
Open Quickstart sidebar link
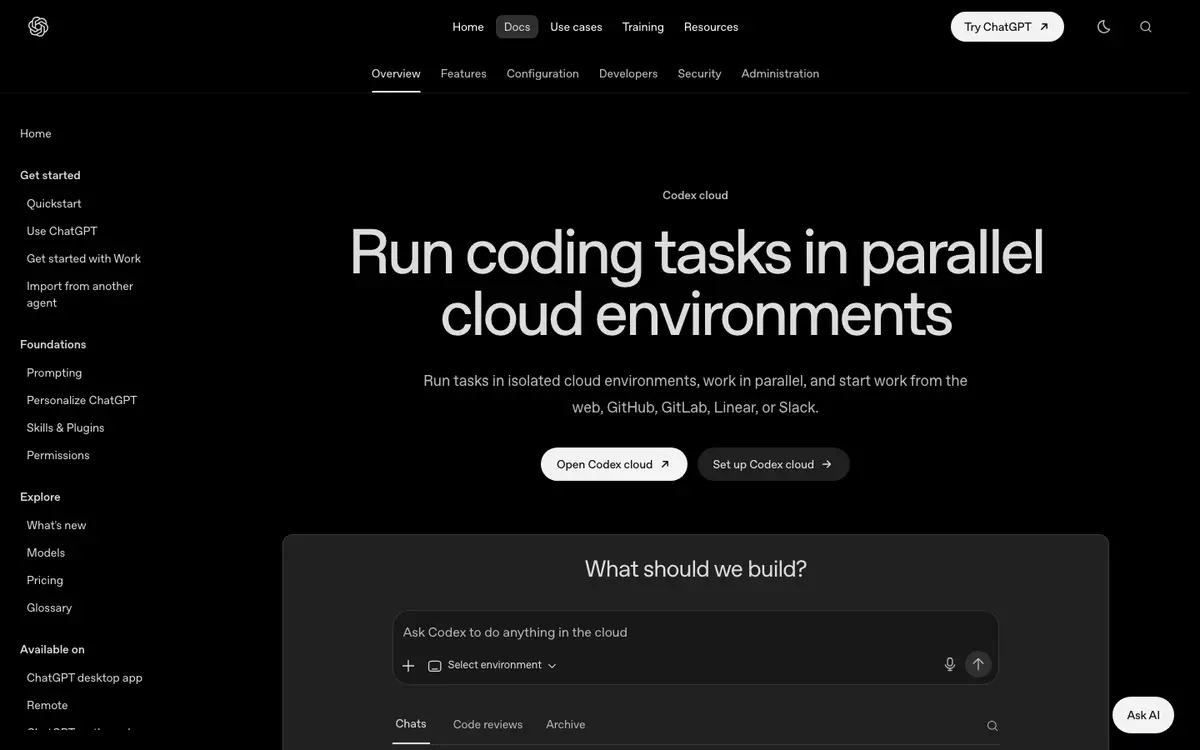pos(54,204)
